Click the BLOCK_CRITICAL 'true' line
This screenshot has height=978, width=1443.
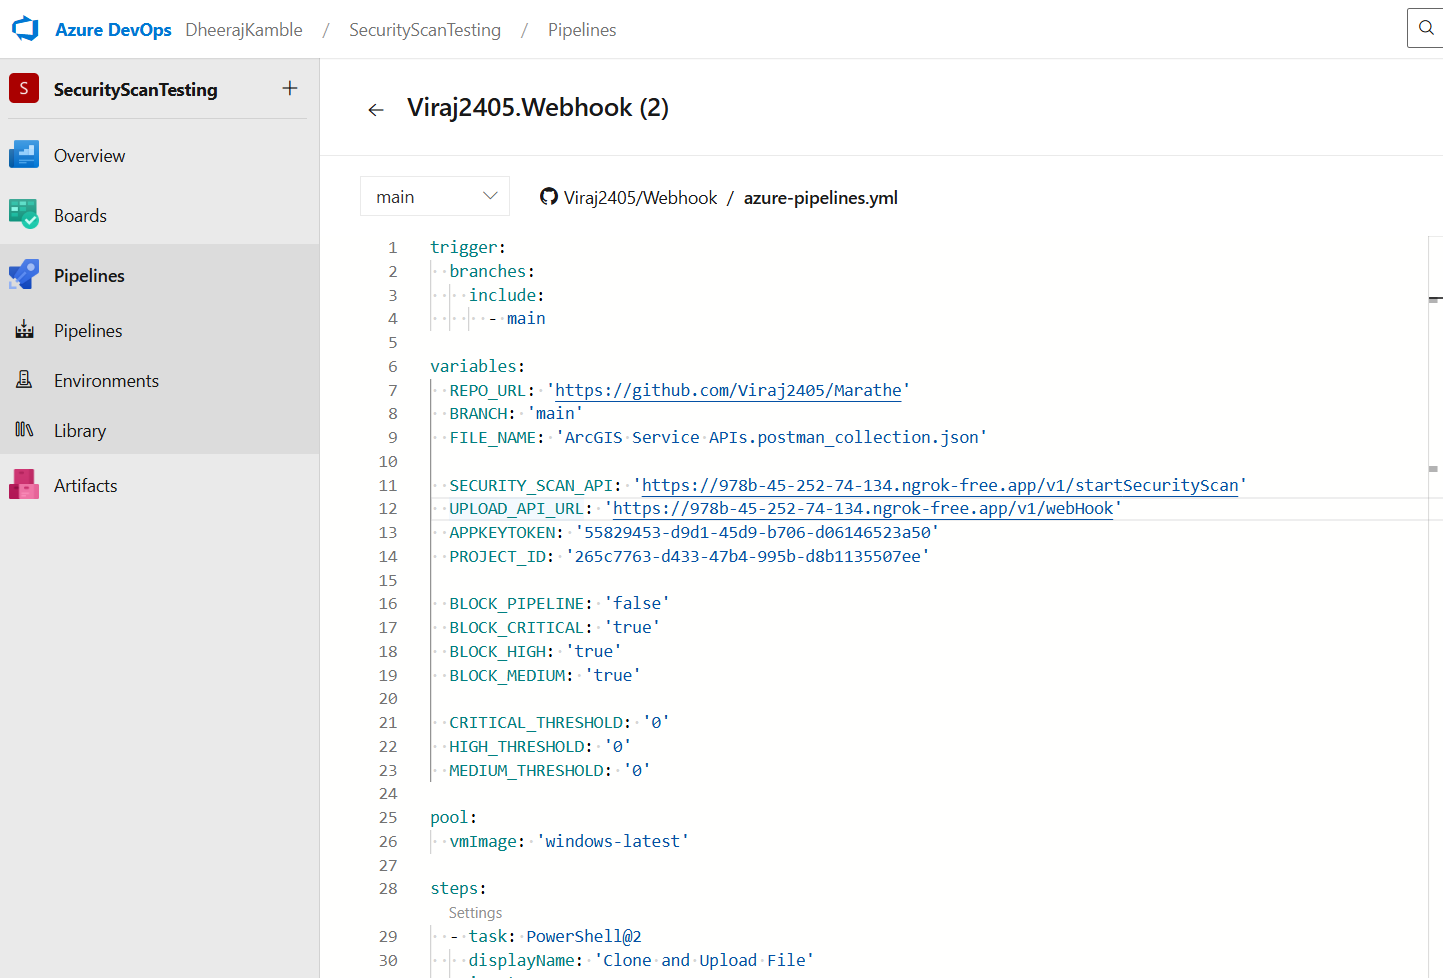pyautogui.click(x=554, y=627)
